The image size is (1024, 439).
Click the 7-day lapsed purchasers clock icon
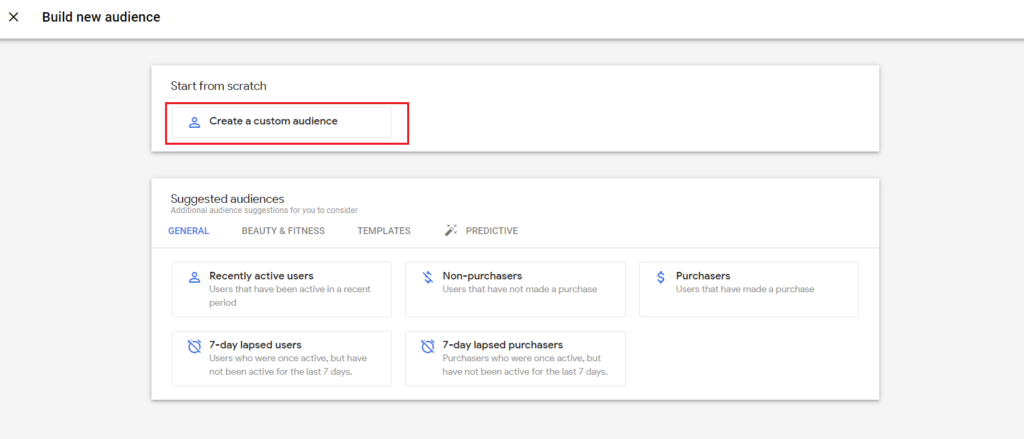pos(428,346)
